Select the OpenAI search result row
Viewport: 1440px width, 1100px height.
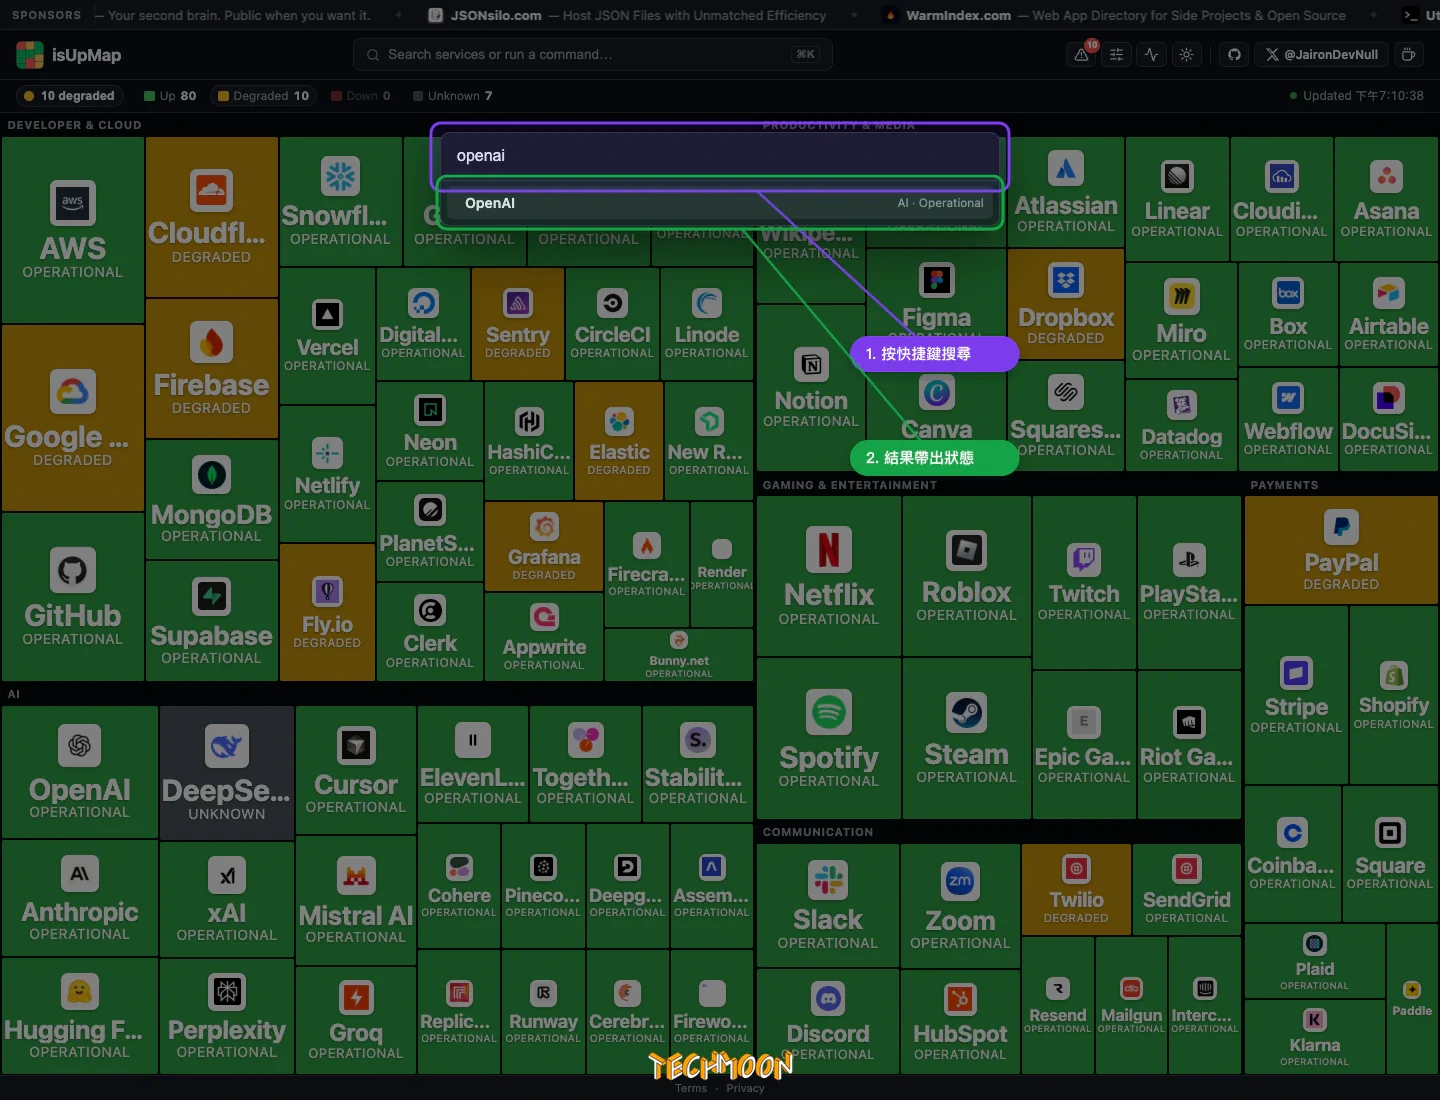point(720,203)
